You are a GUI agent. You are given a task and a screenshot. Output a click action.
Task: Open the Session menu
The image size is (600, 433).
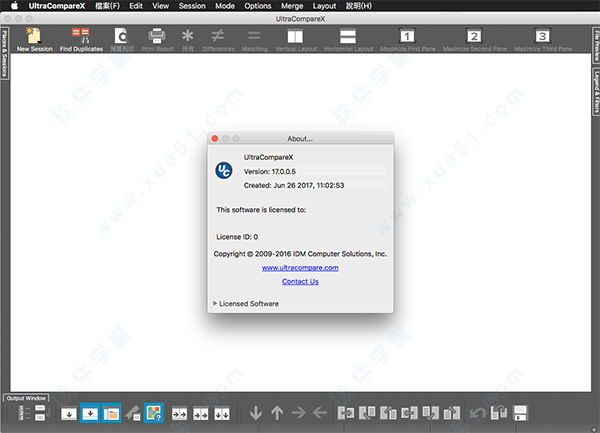pos(192,6)
